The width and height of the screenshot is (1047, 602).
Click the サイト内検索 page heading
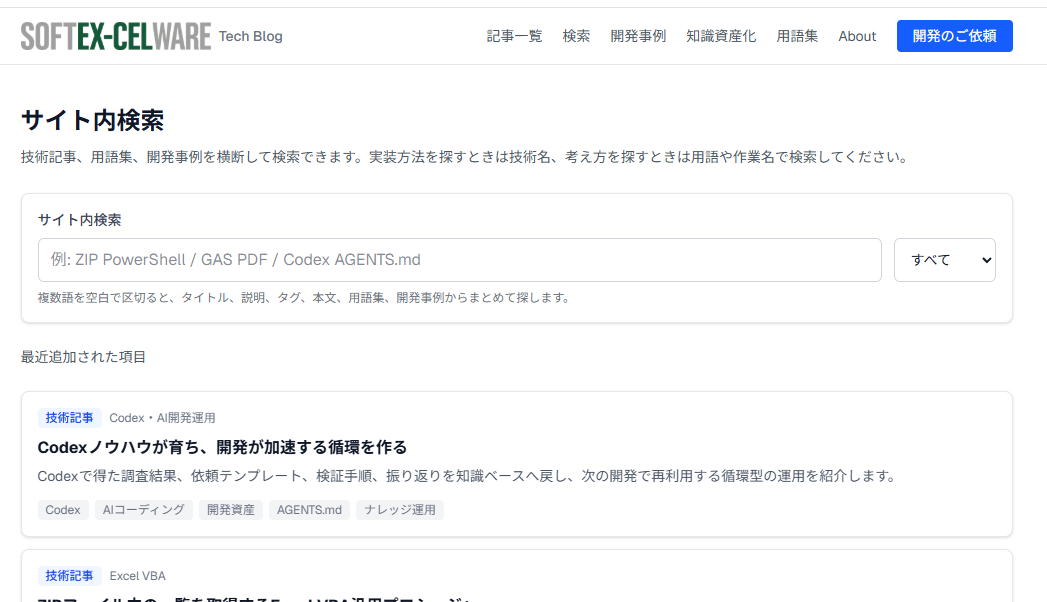coord(92,121)
